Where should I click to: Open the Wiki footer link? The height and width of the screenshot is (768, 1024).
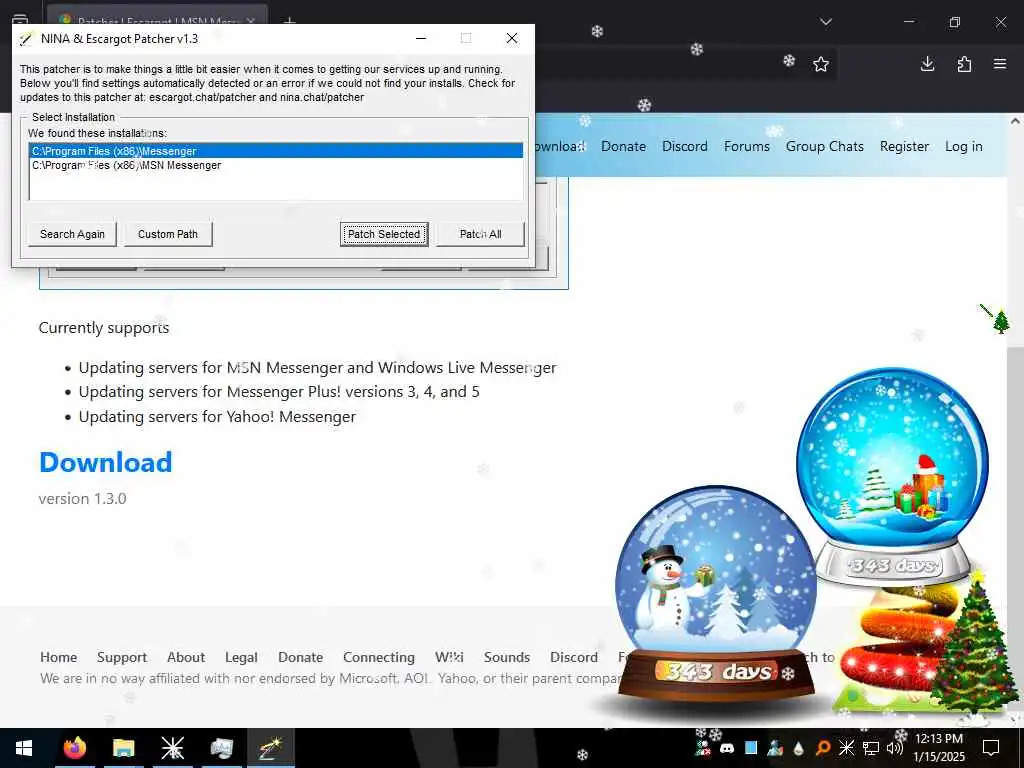pos(449,657)
